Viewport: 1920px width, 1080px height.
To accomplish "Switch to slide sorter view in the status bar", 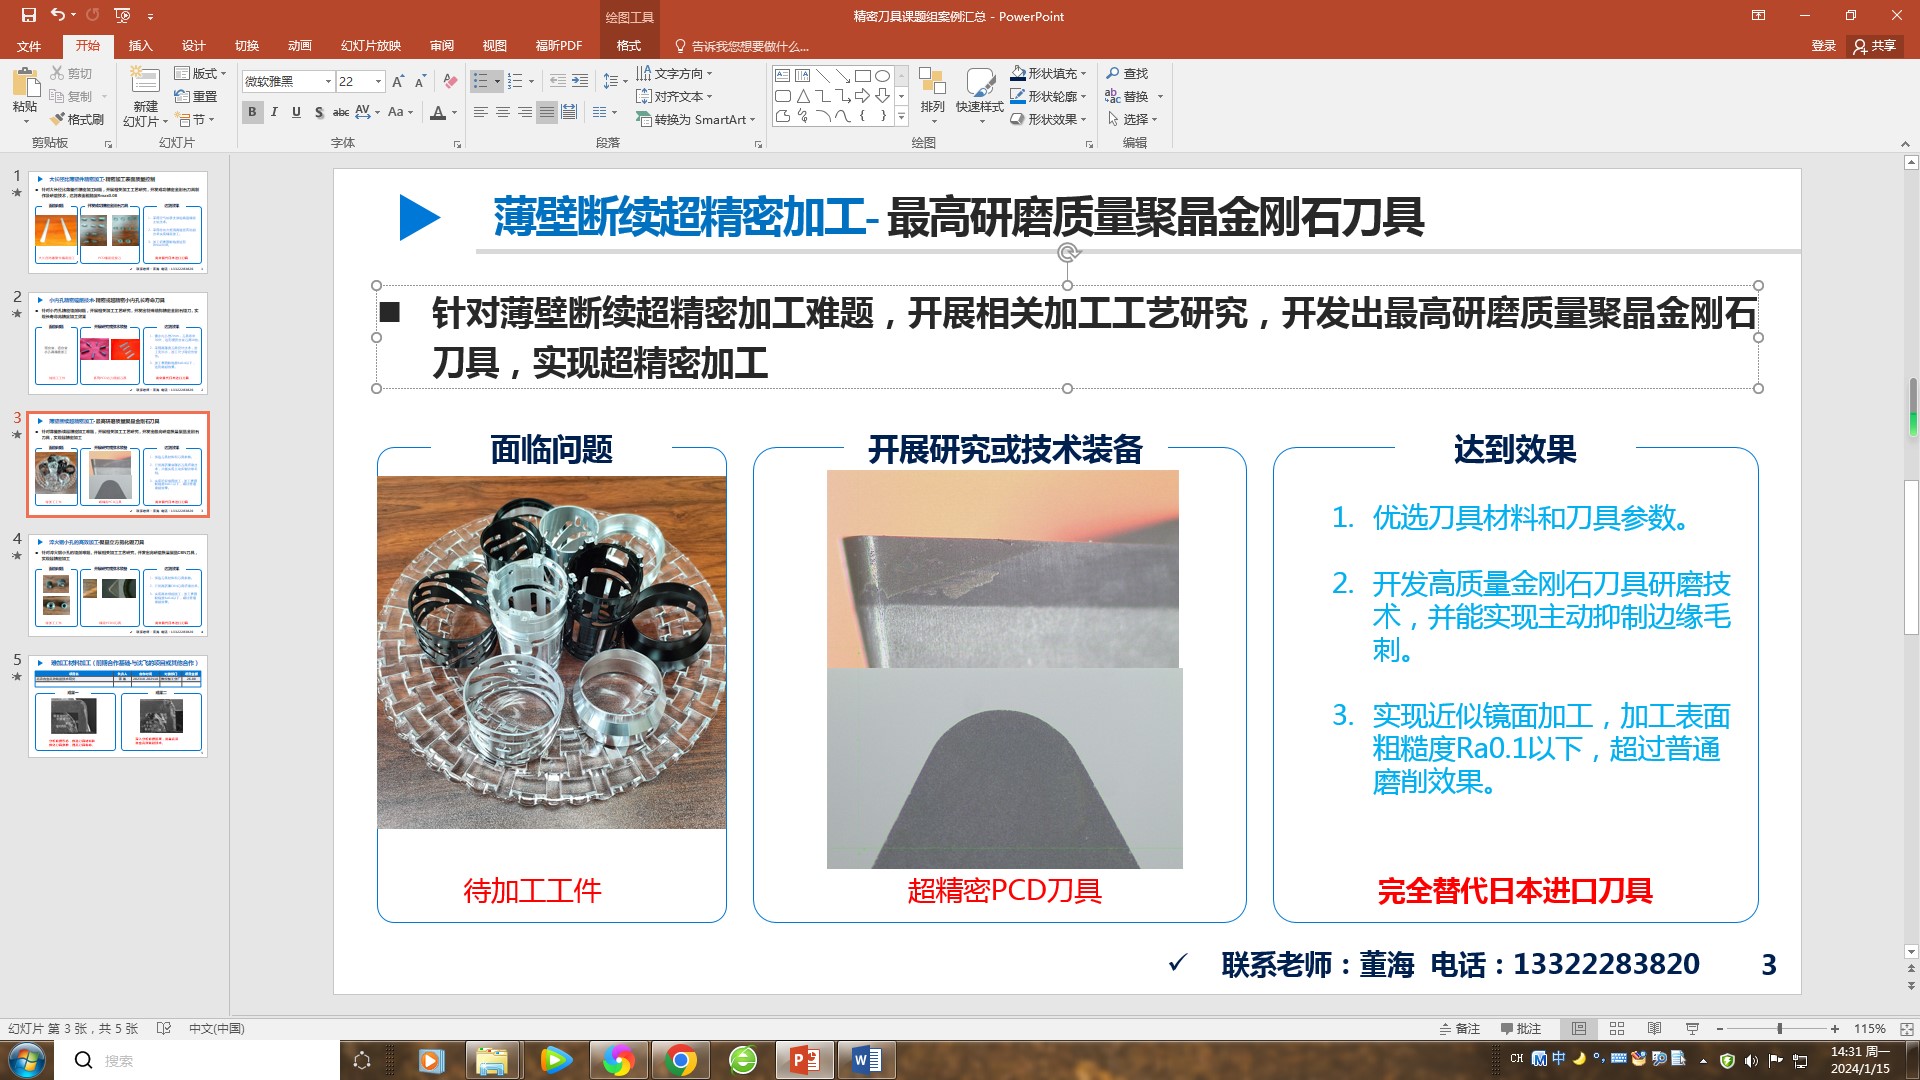I will click(1617, 1028).
